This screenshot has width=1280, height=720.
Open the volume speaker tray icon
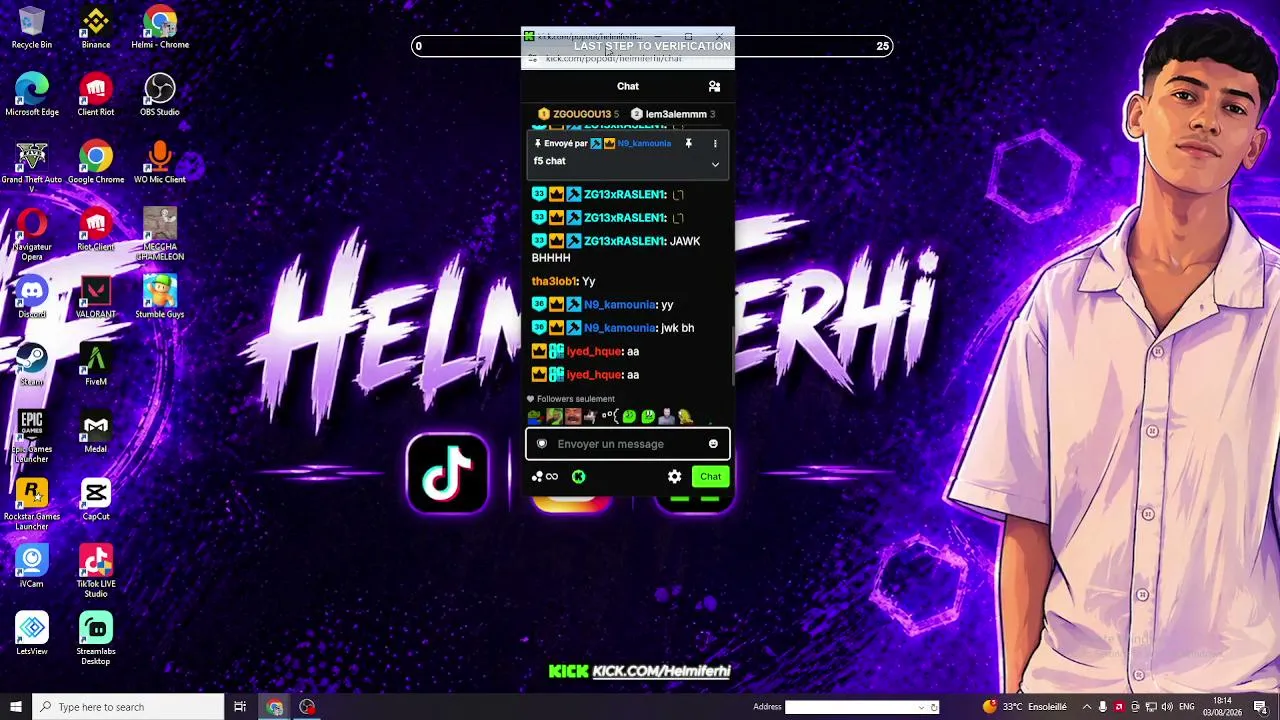[1167, 707]
